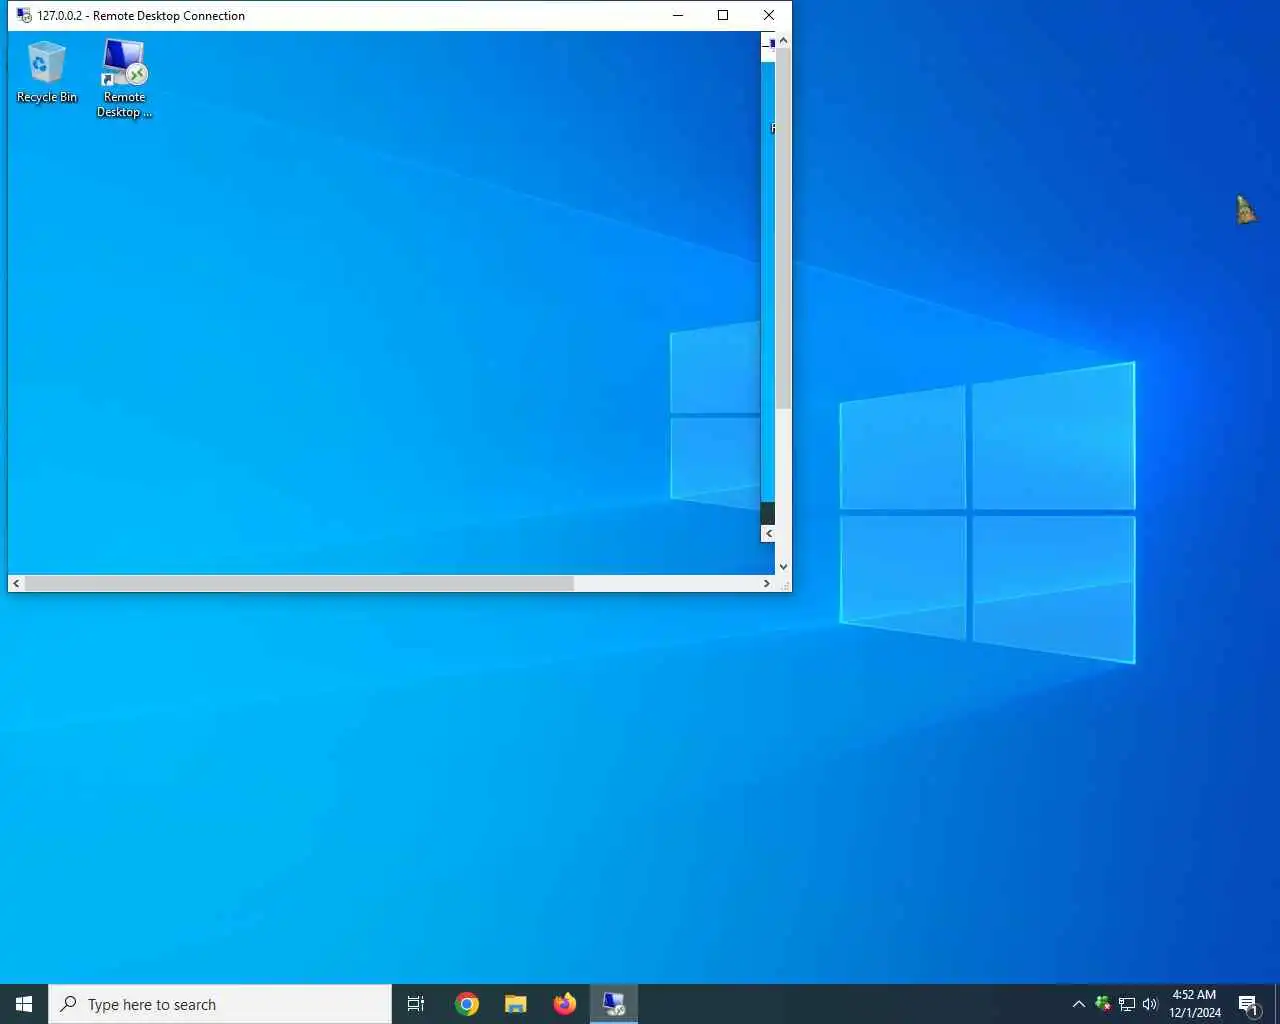Minimize the Remote Desktop Connection window

[x=678, y=15]
